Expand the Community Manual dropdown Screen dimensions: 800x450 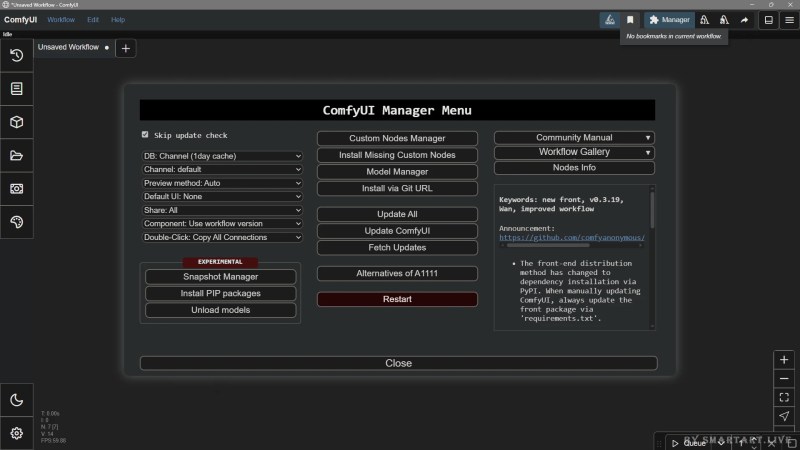point(574,138)
